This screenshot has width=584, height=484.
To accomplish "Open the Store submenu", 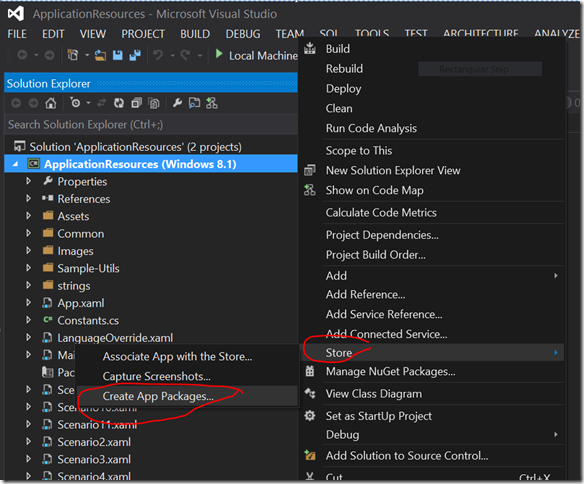I will click(x=432, y=353).
